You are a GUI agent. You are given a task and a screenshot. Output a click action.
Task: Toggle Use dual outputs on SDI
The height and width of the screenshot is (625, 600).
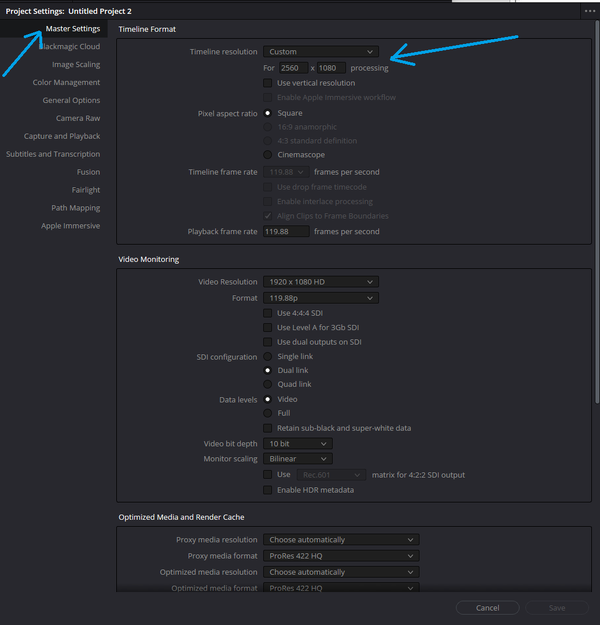point(268,342)
